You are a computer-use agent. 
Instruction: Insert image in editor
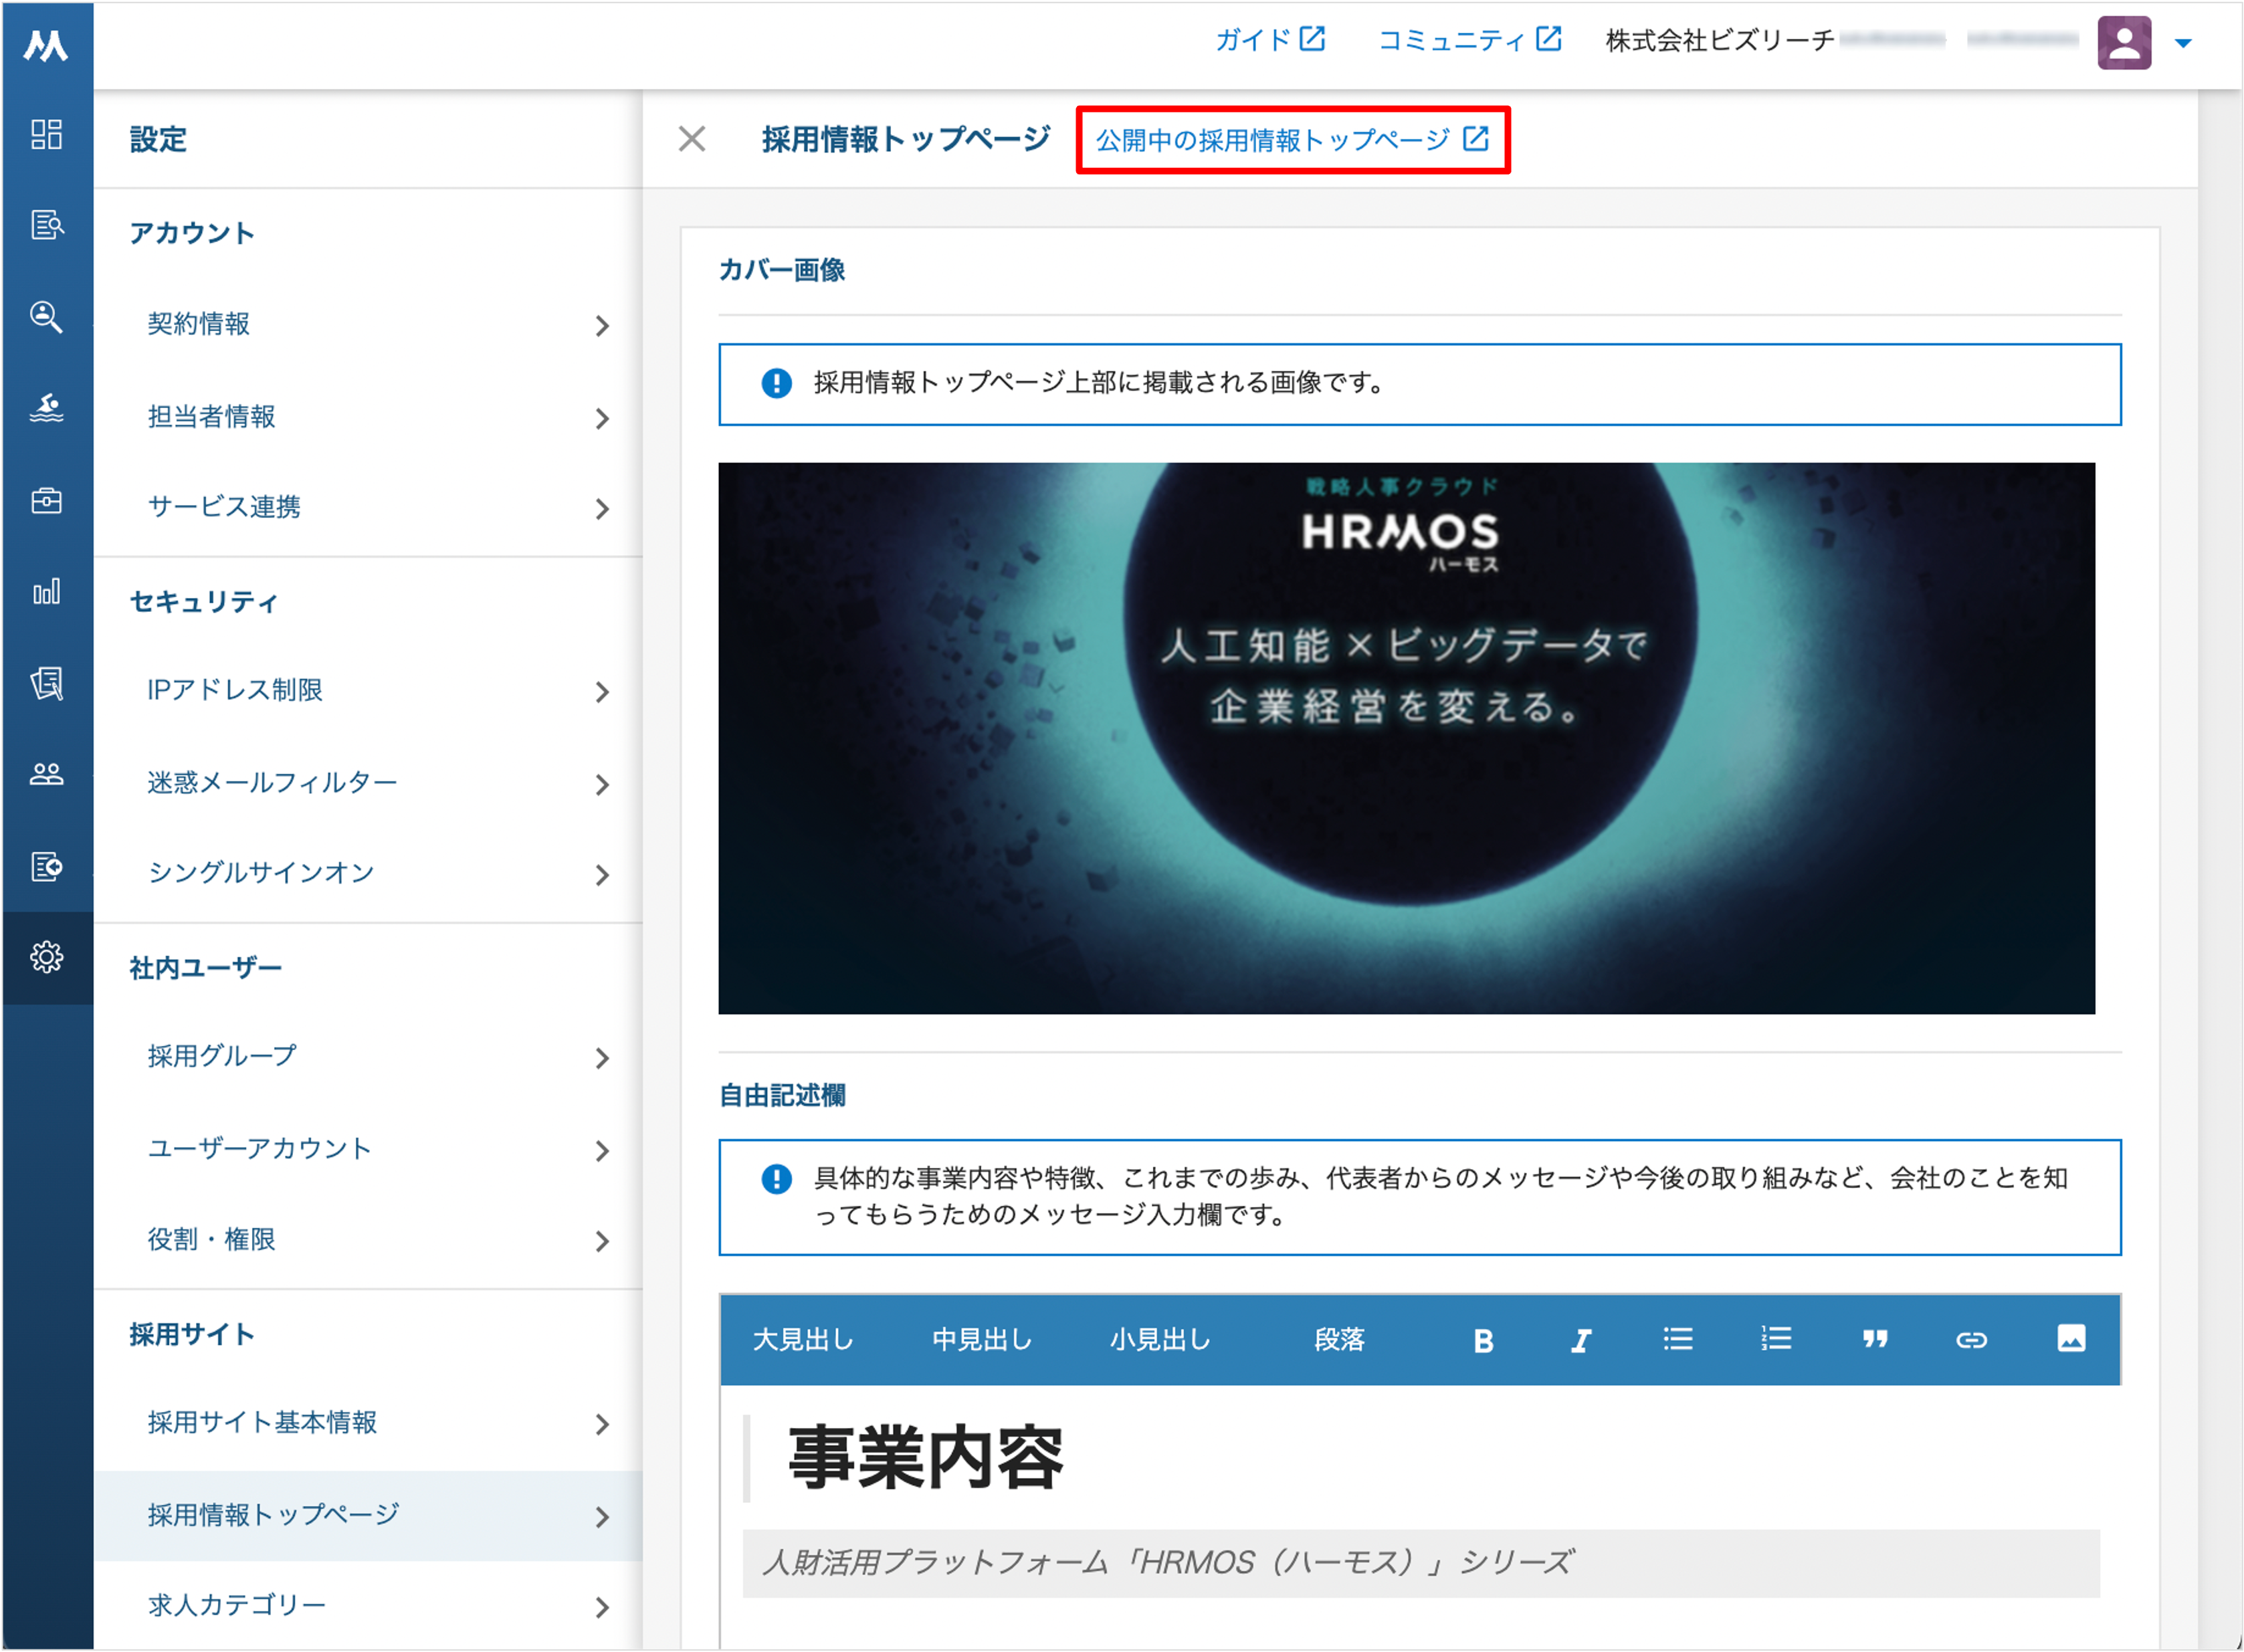pos(2071,1338)
